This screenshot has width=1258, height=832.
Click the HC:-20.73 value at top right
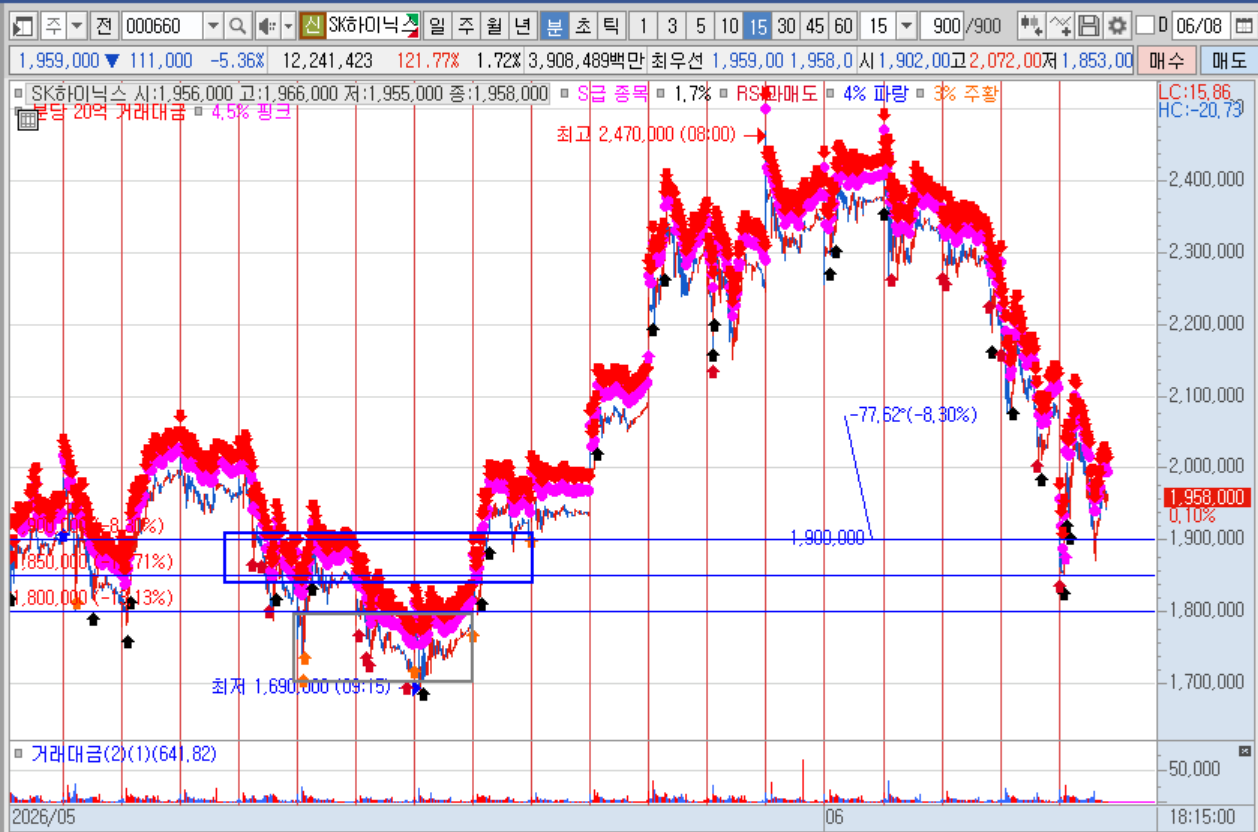[x=1201, y=108]
